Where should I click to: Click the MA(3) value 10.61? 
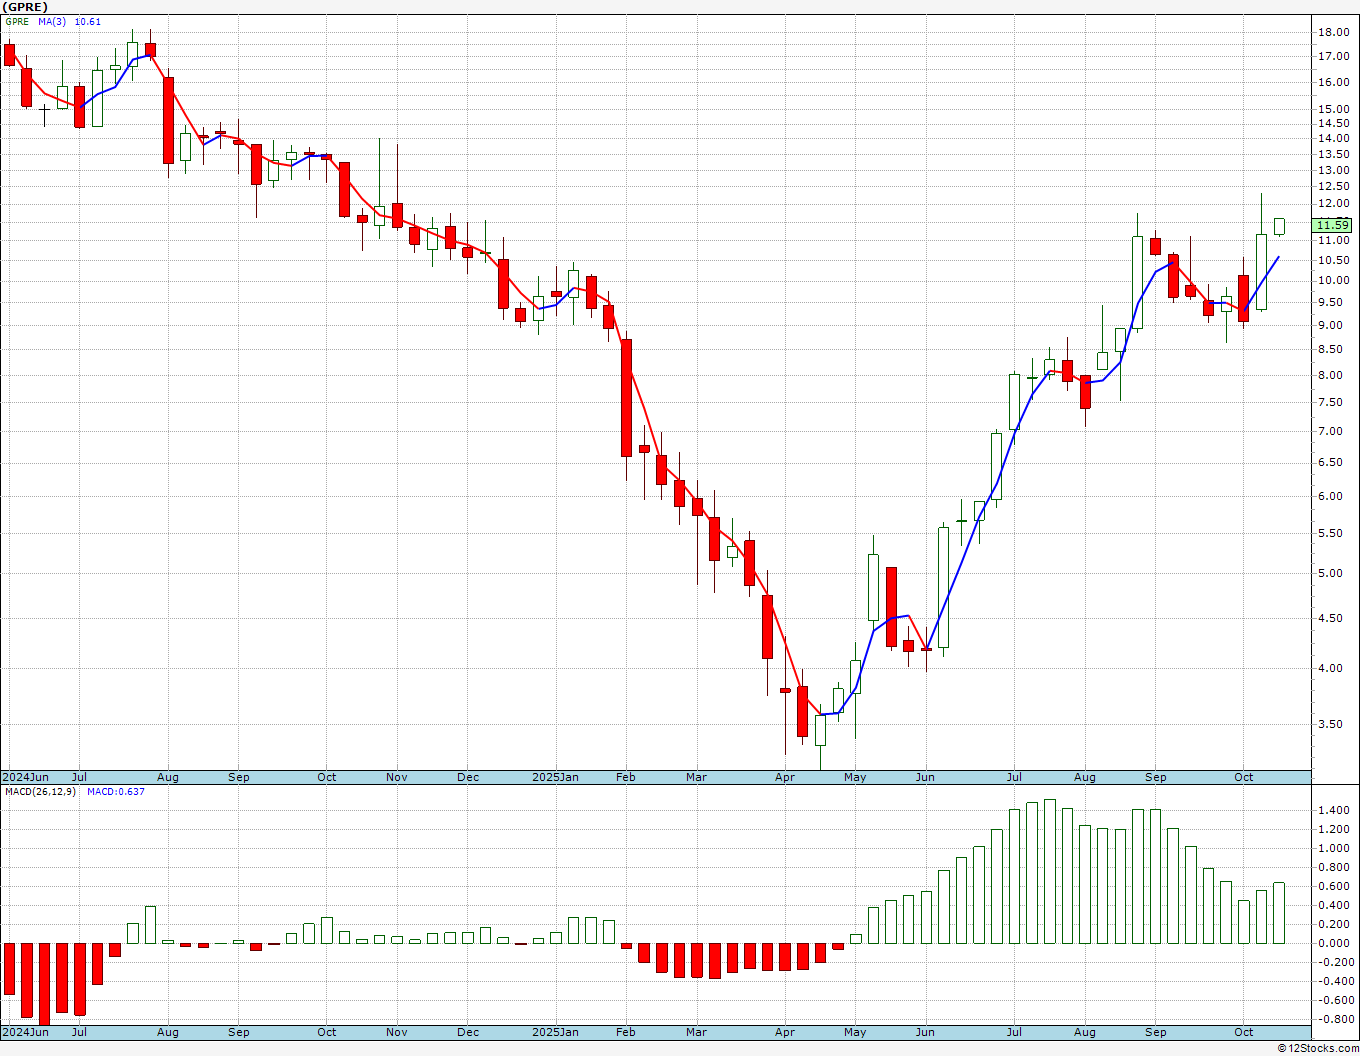[88, 21]
